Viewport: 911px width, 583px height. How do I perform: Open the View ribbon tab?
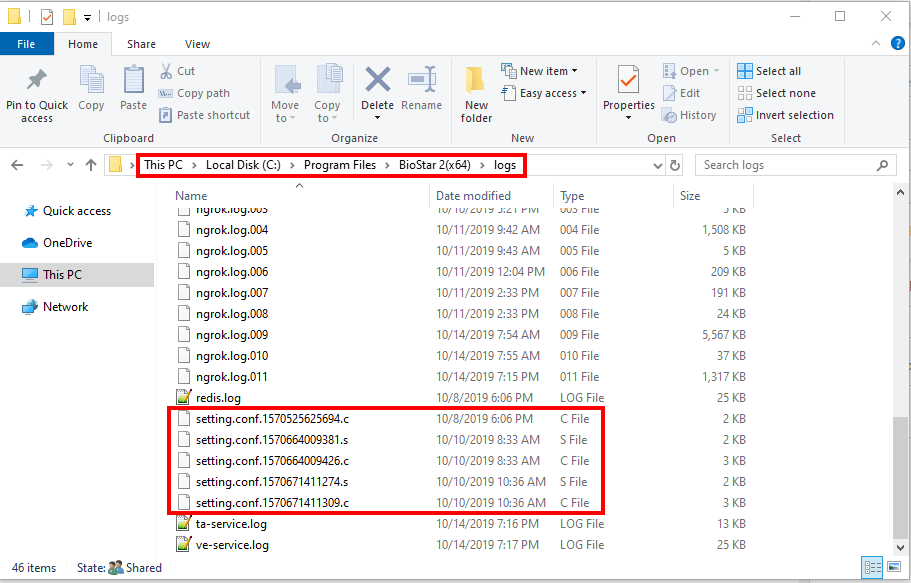pyautogui.click(x=197, y=44)
